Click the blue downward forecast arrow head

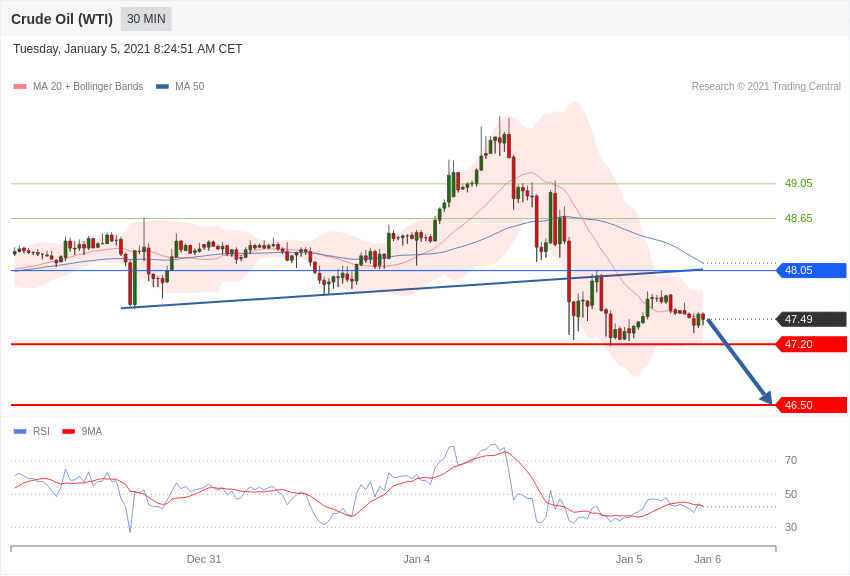[766, 398]
